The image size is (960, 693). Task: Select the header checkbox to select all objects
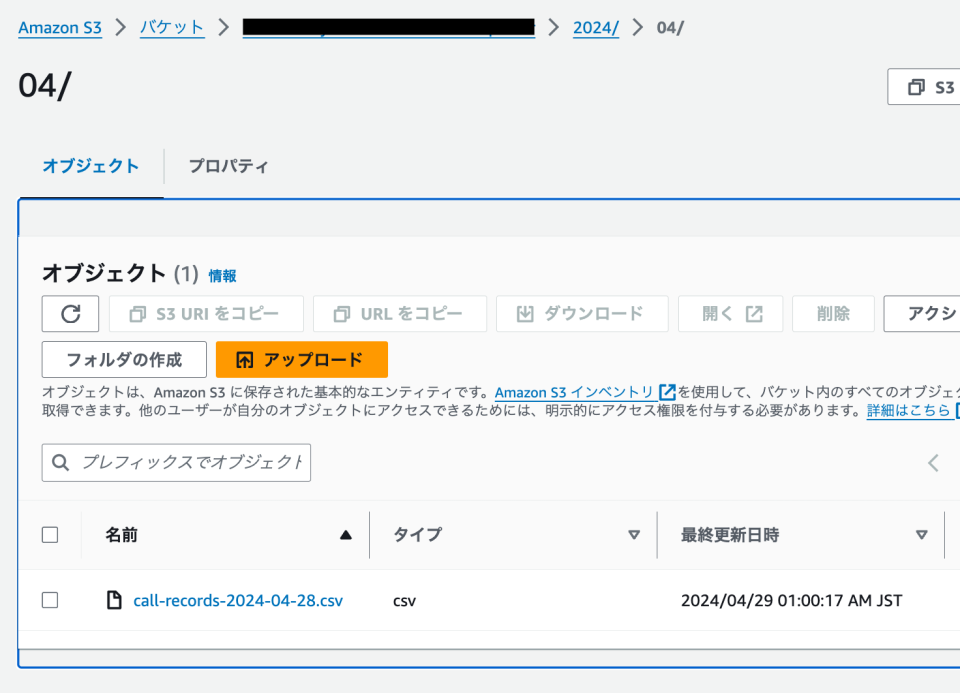coord(50,534)
